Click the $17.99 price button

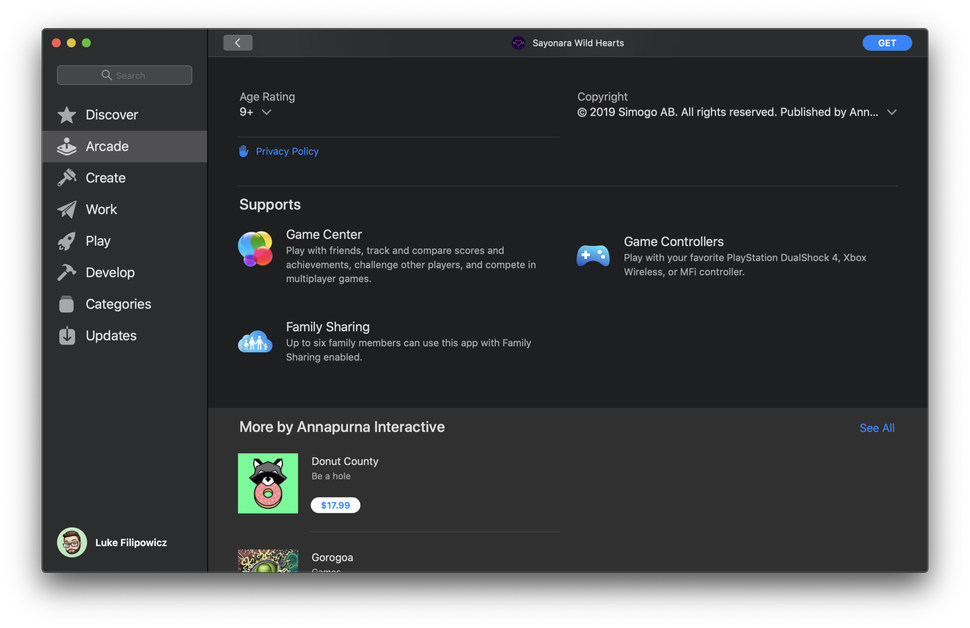click(335, 505)
